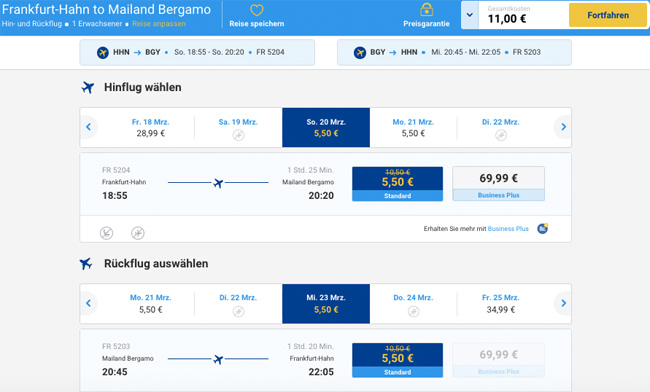Click the BGY to HHN flight summary icon
Image resolution: width=650 pixels, height=392 pixels.
click(360, 53)
